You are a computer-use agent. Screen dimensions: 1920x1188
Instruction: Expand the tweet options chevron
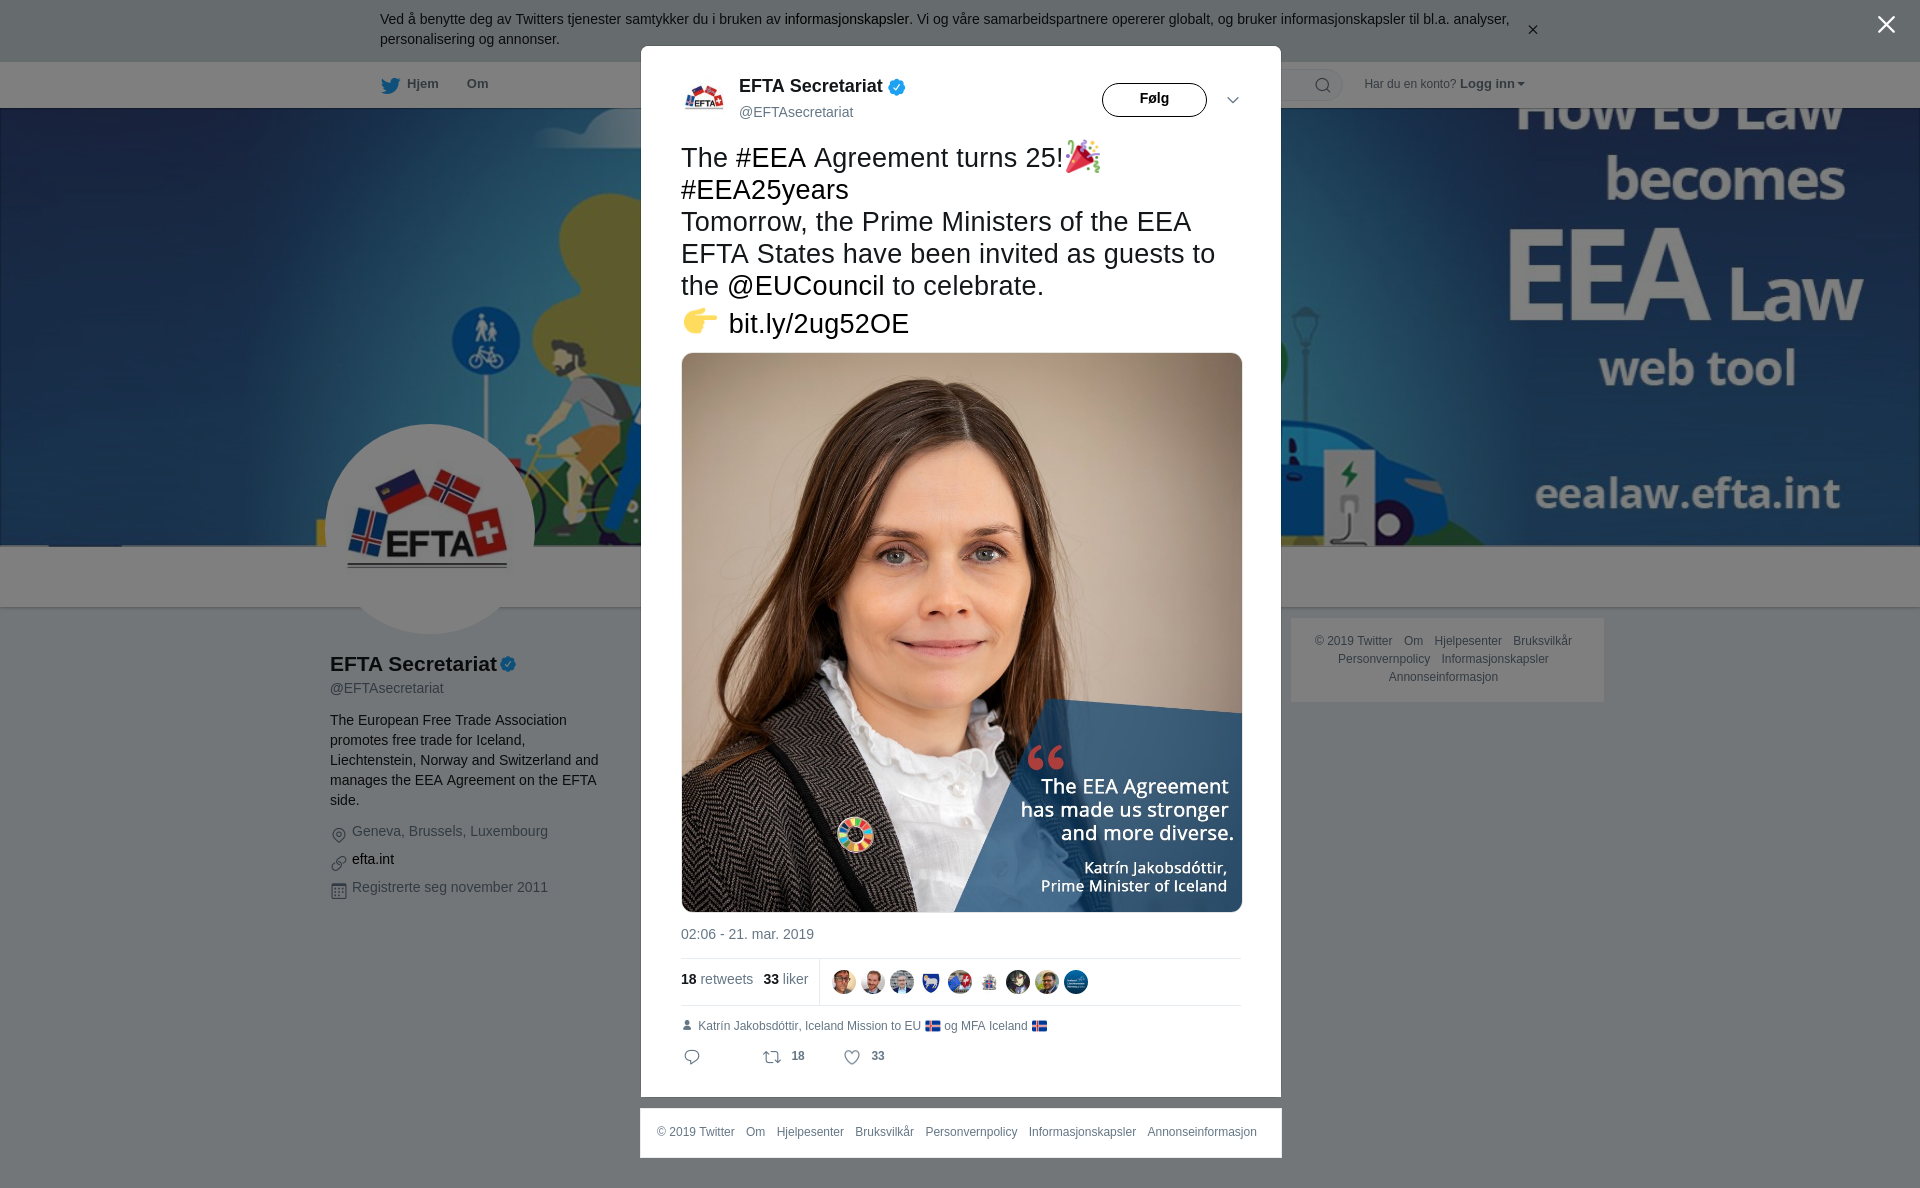pos(1233,100)
